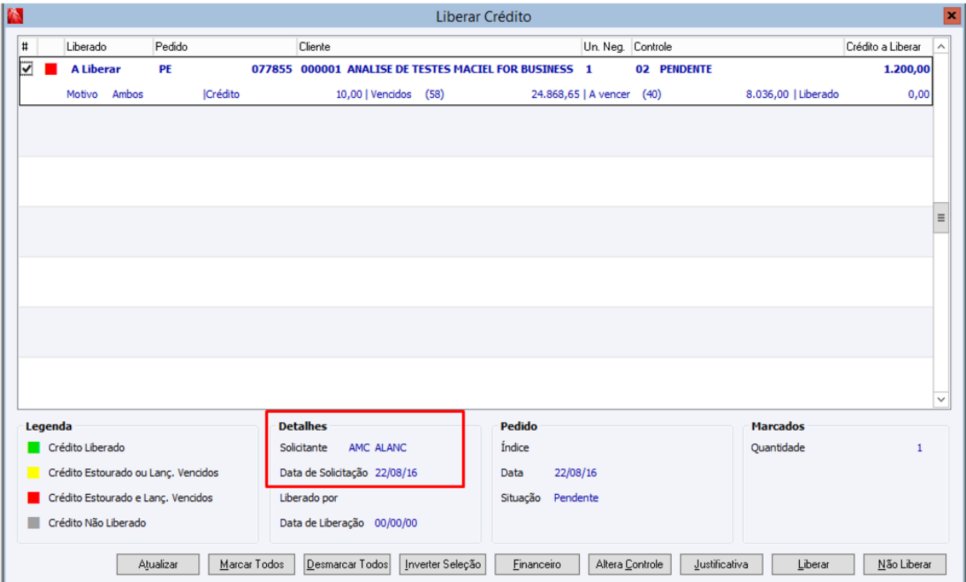
Task: Click the green Crédito Liberado legend square
Action: tap(34, 448)
